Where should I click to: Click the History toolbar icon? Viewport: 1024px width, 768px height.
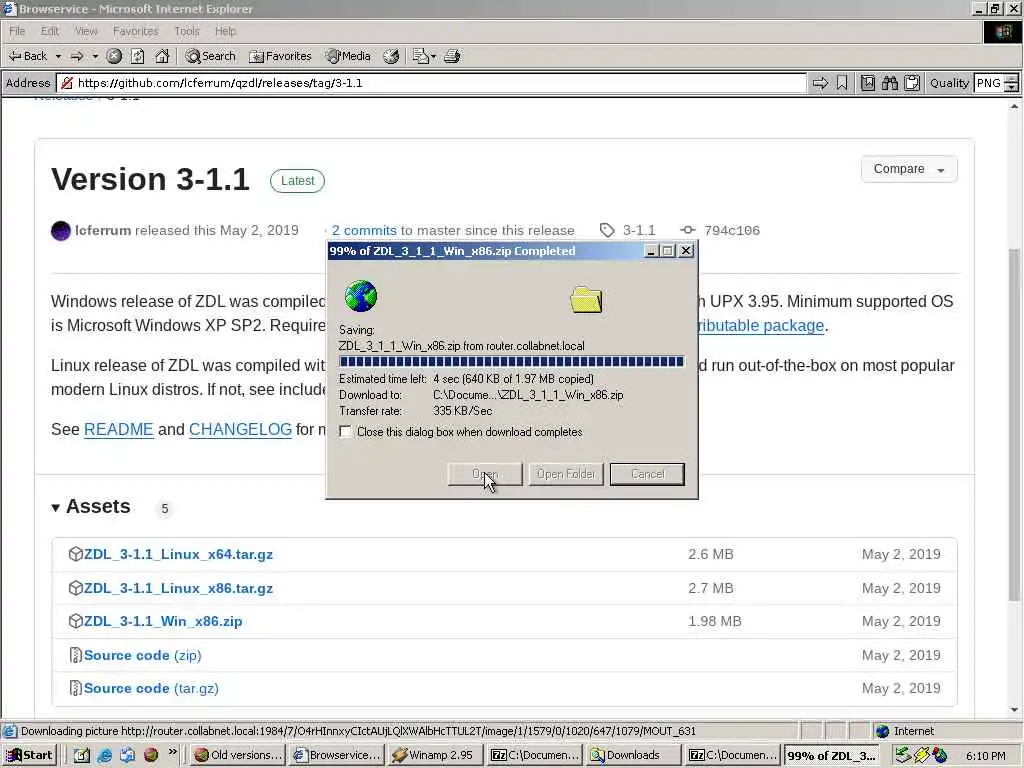coord(391,56)
